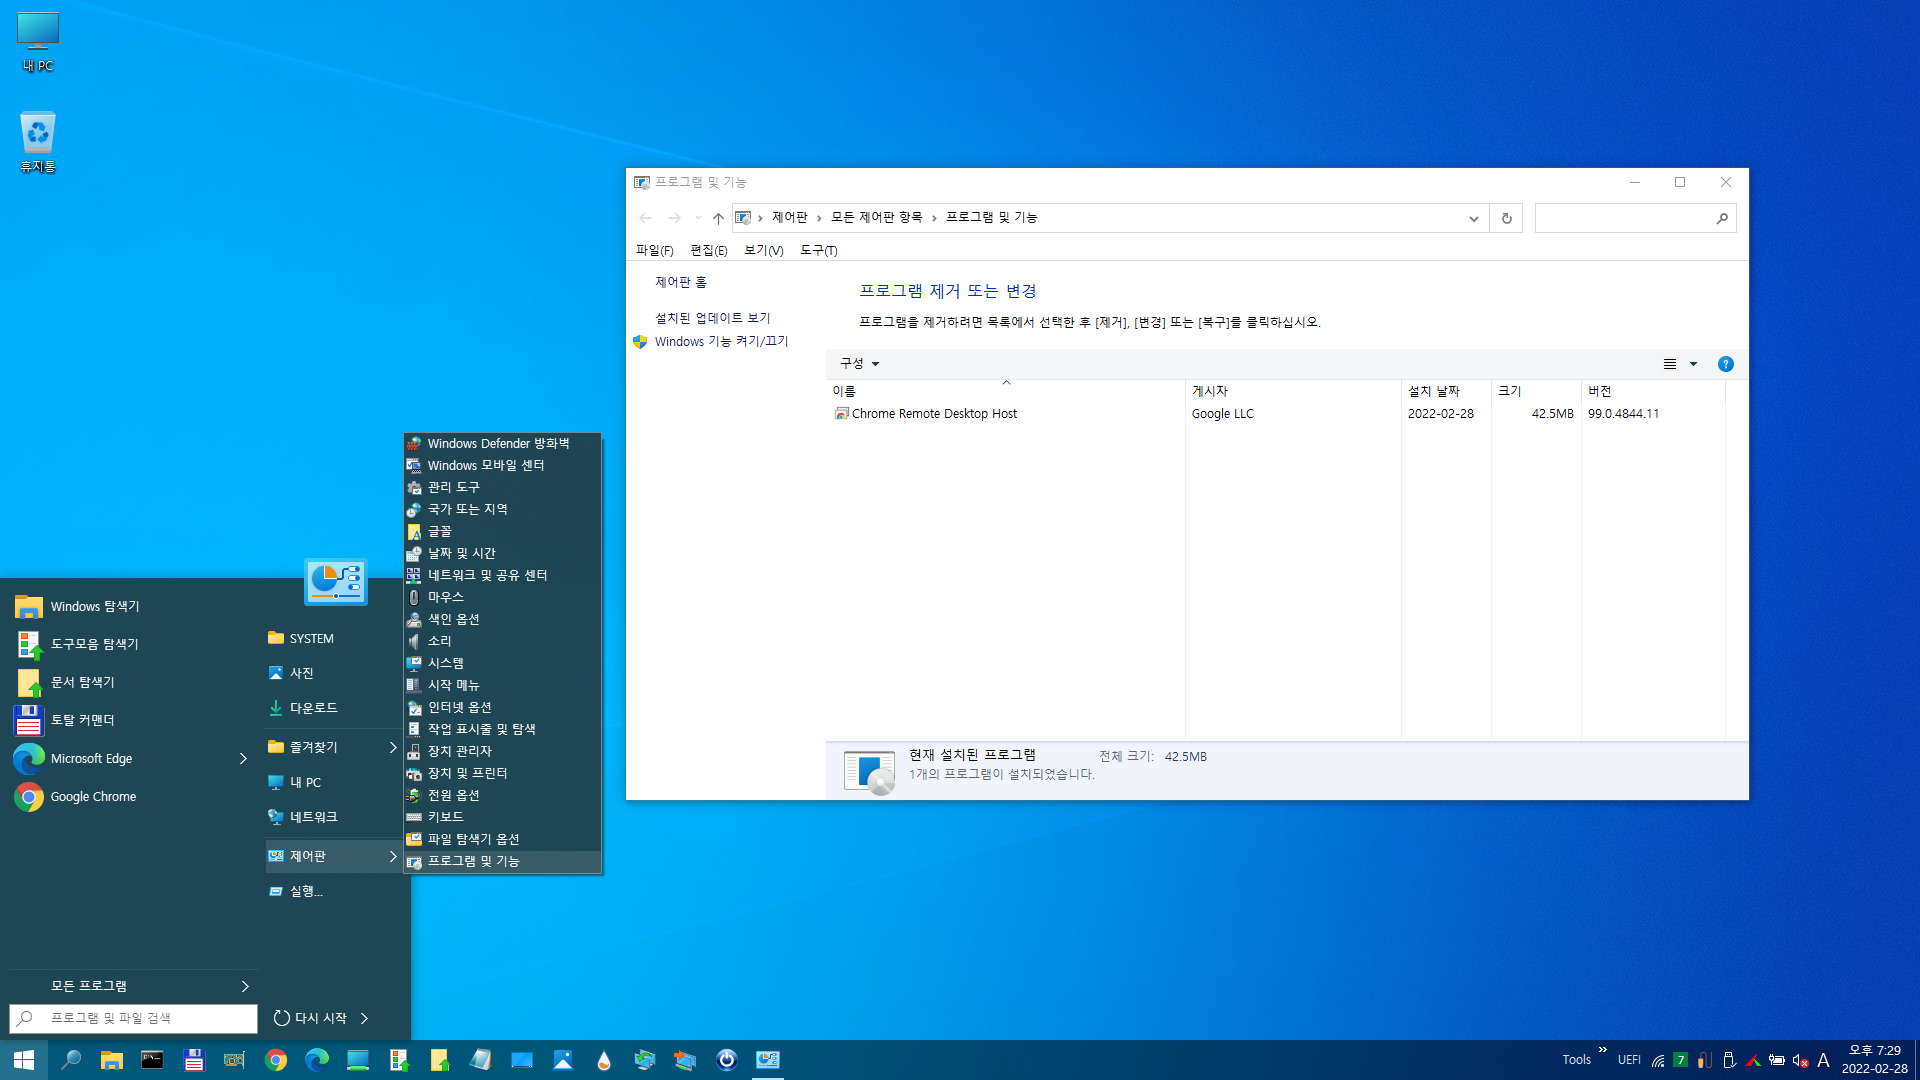Go up one level in Control Panel
The height and width of the screenshot is (1080, 1920).
tap(718, 218)
